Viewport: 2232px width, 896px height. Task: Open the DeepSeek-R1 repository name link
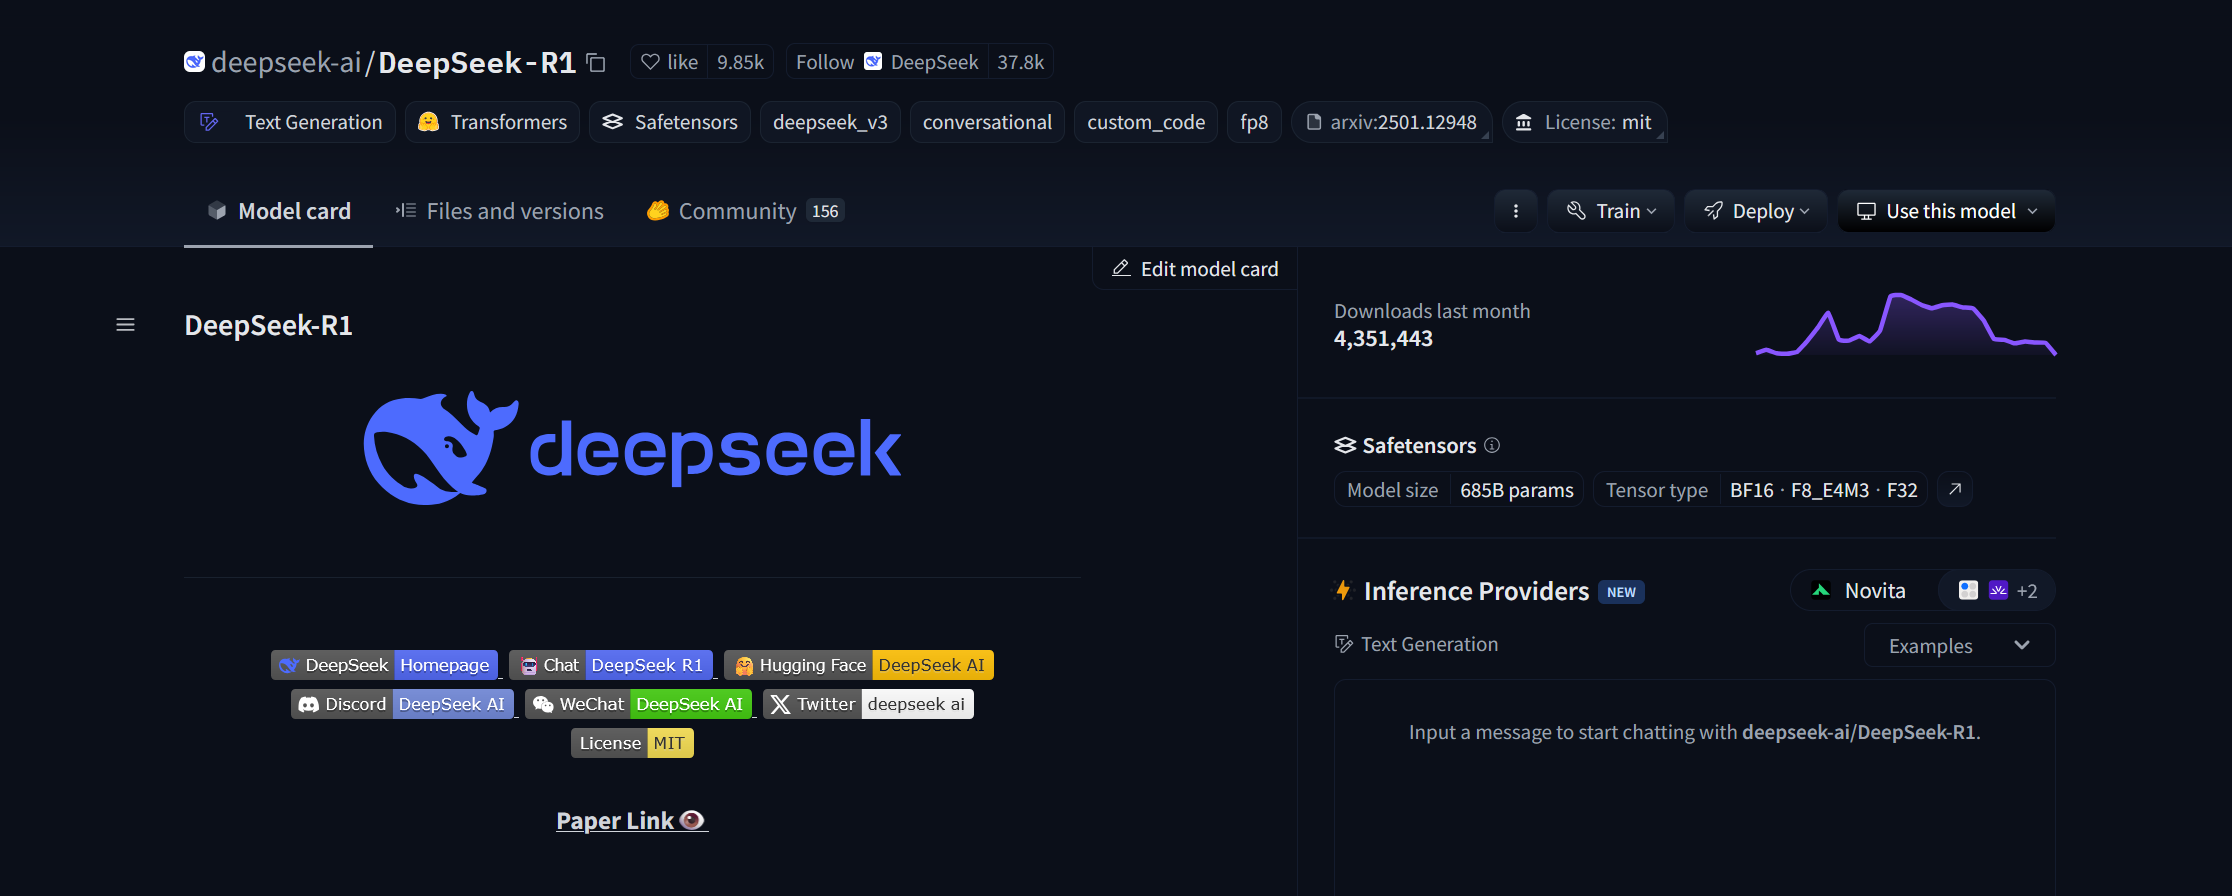pos(477,63)
